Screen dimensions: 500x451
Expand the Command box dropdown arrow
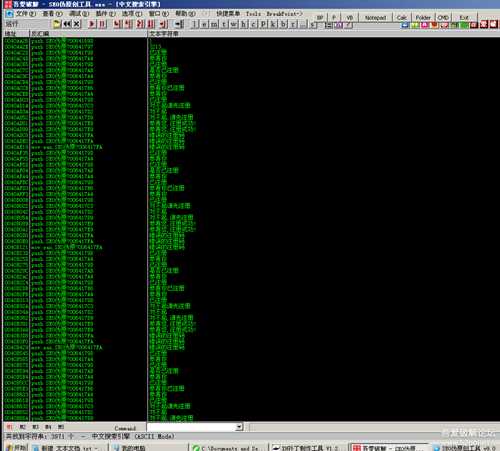239,427
